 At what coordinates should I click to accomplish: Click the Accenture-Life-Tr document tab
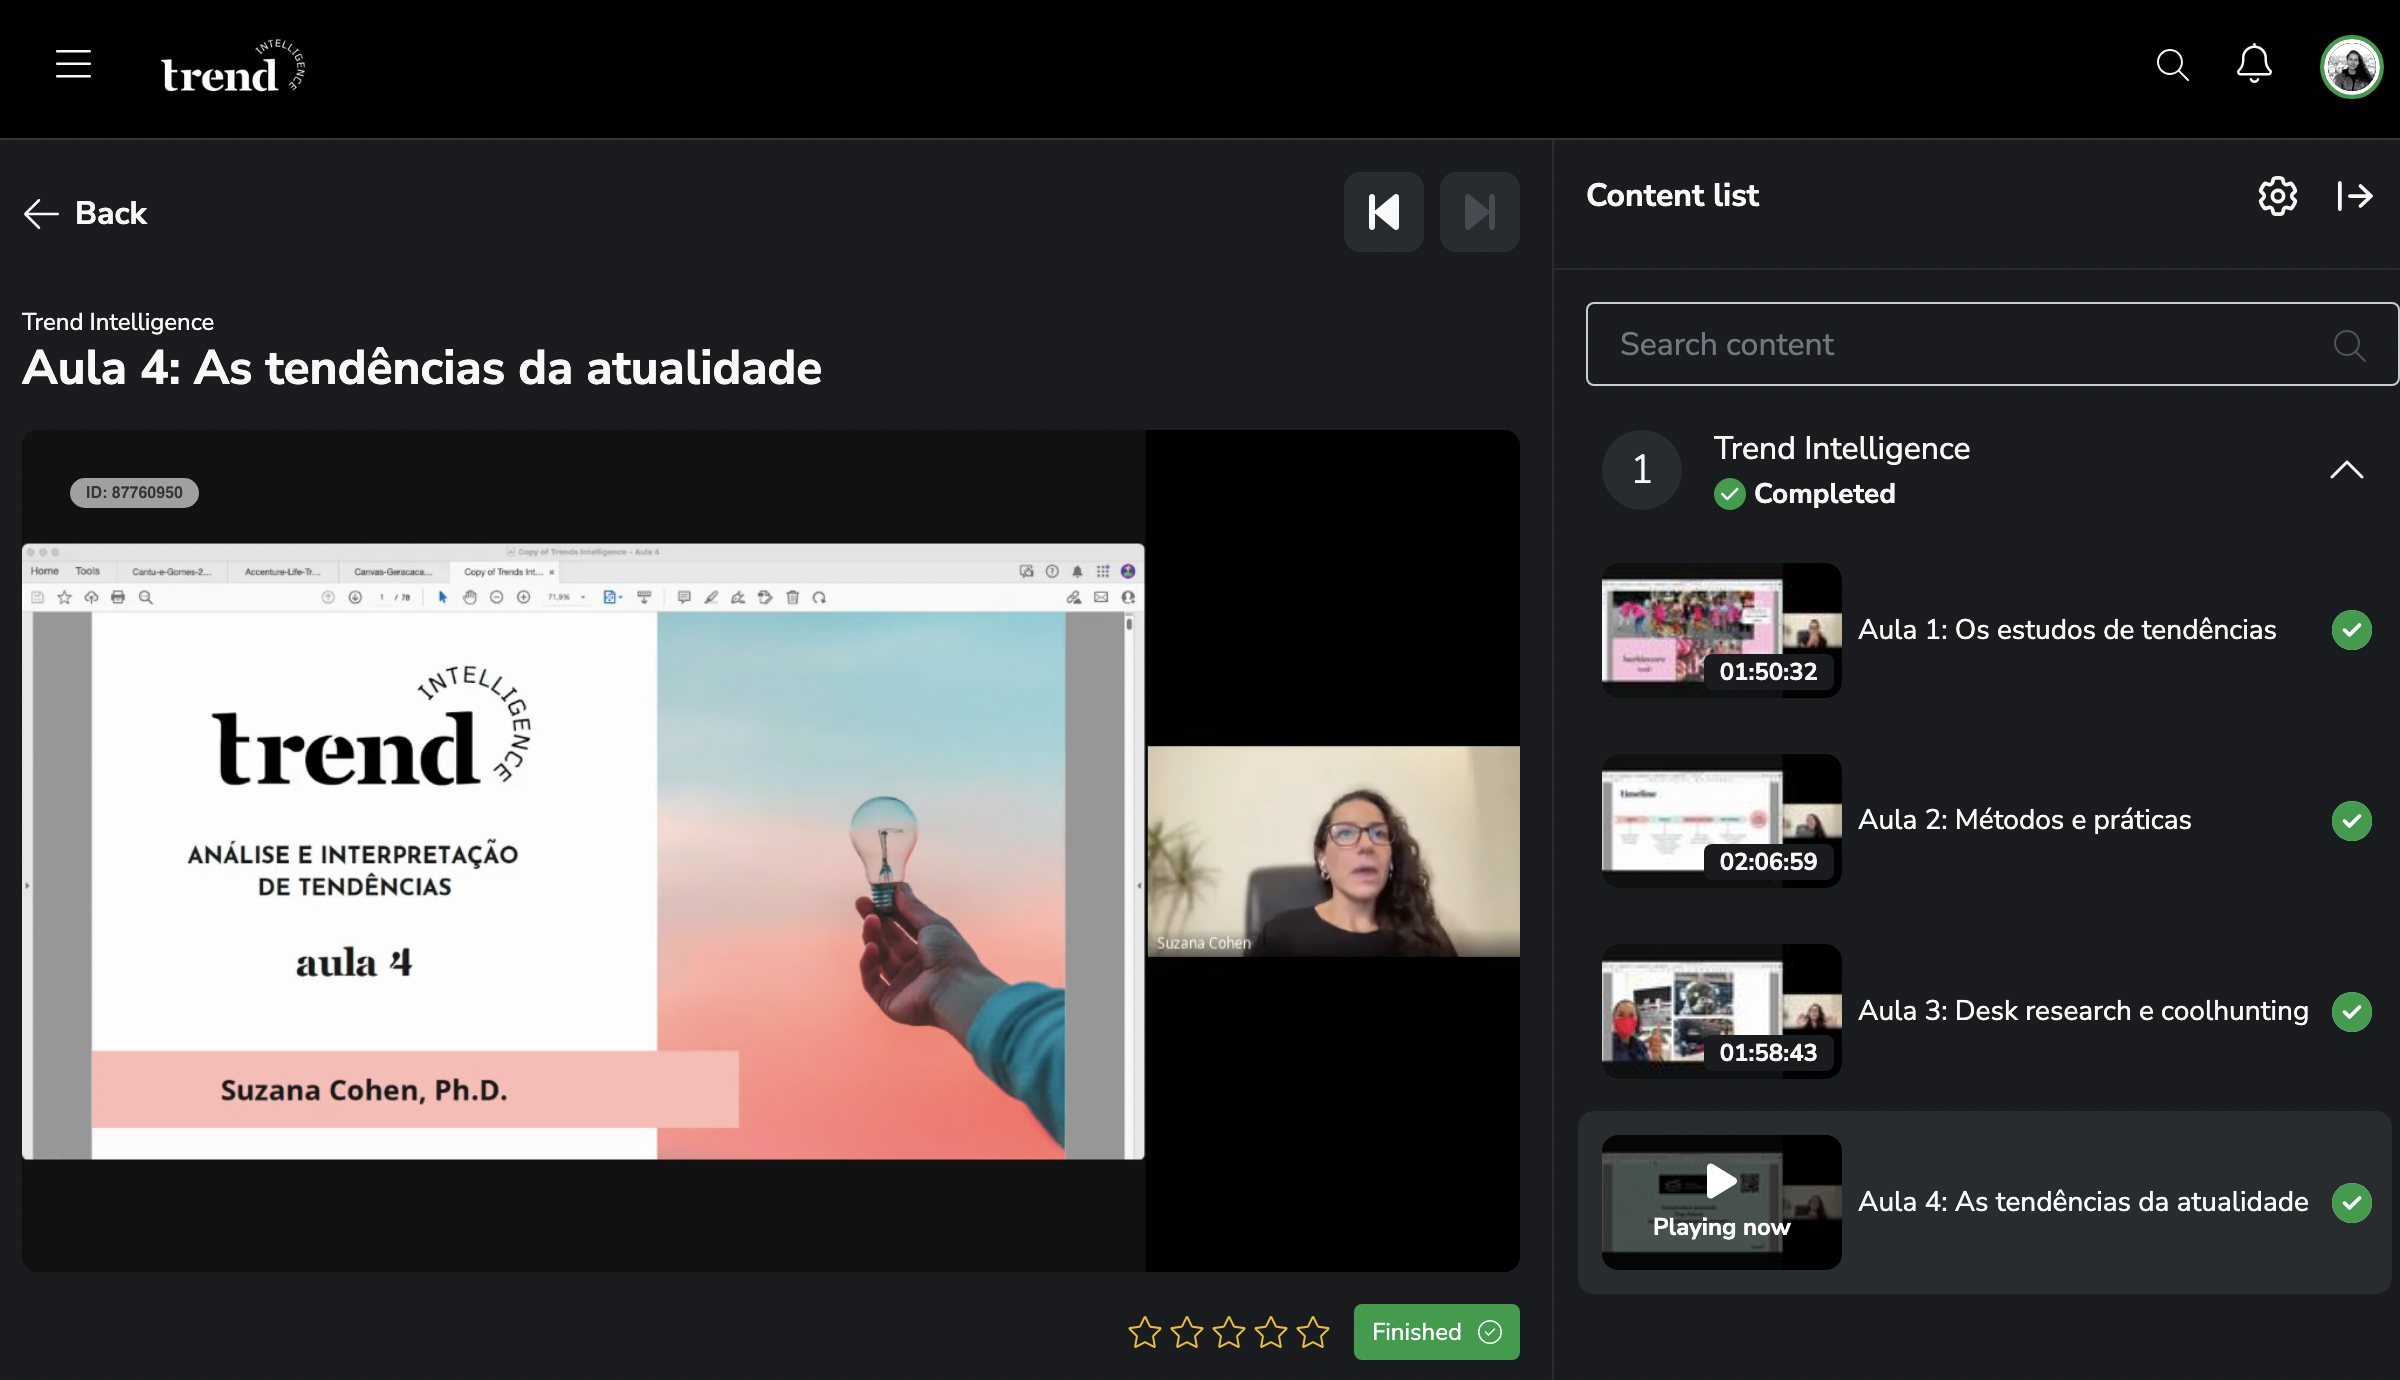pos(283,572)
